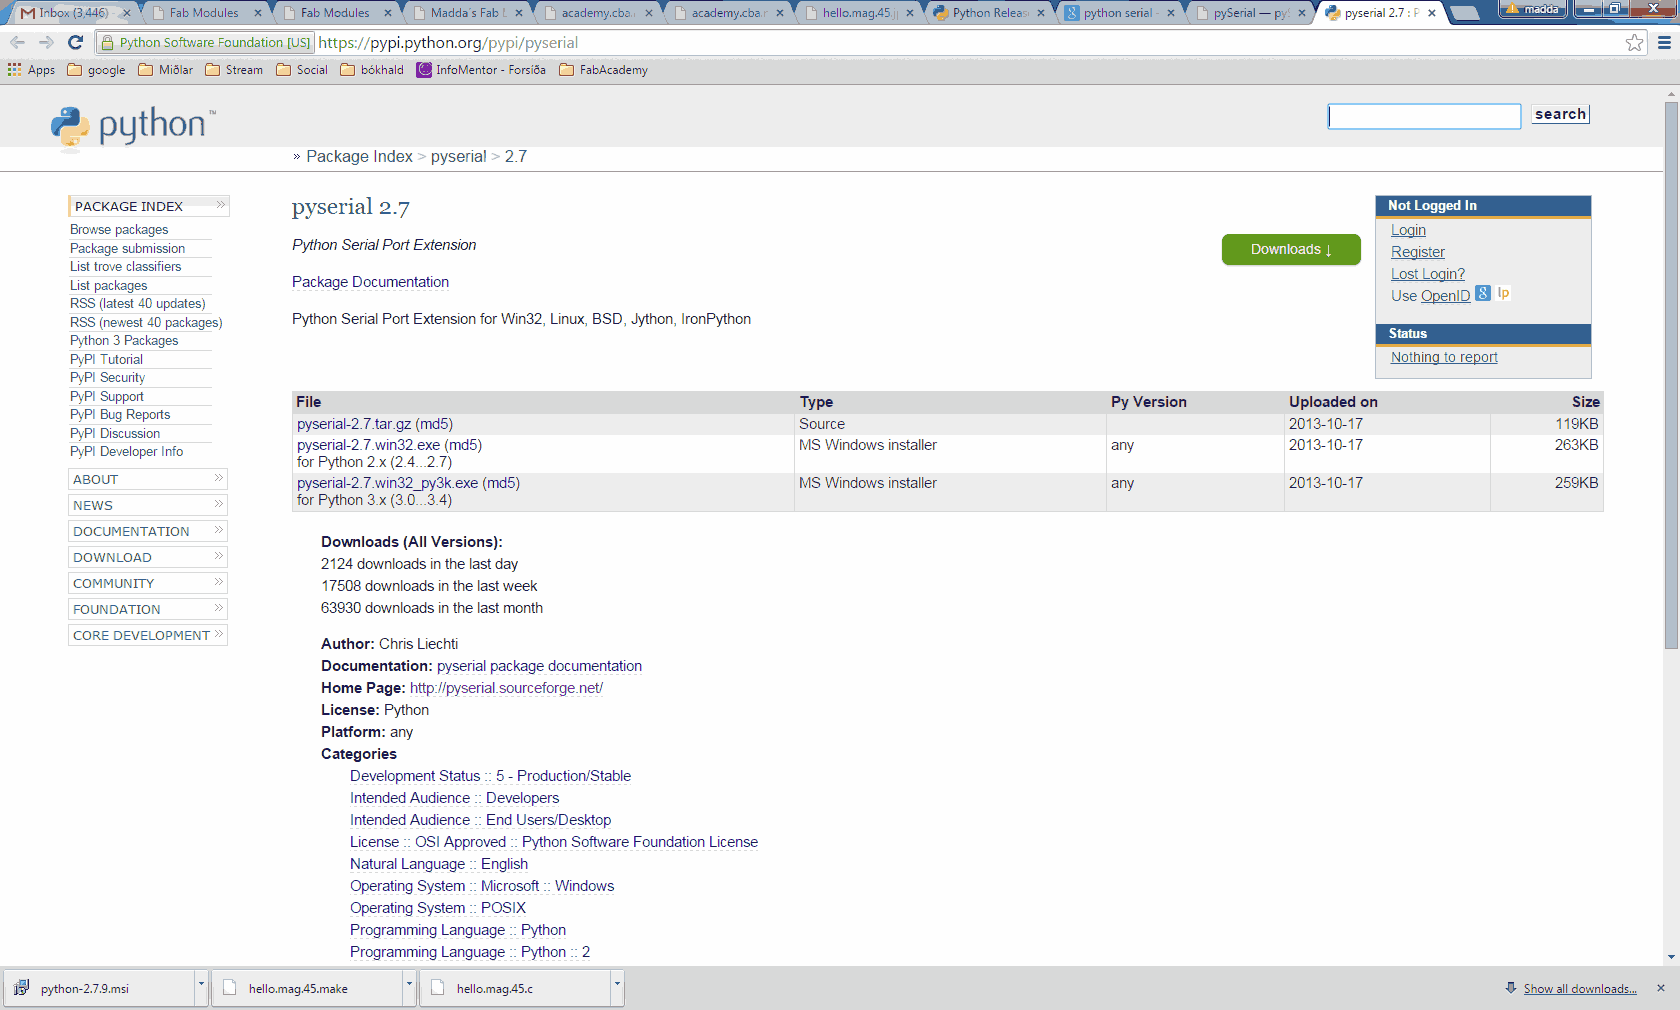The width and height of the screenshot is (1680, 1010).
Task: Expand the ABOUT sidebar menu
Action: point(148,479)
